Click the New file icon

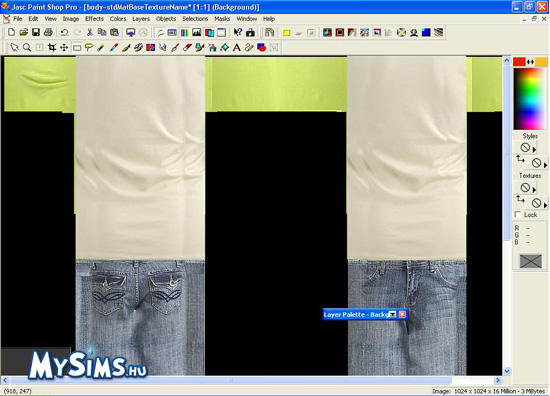click(11, 33)
